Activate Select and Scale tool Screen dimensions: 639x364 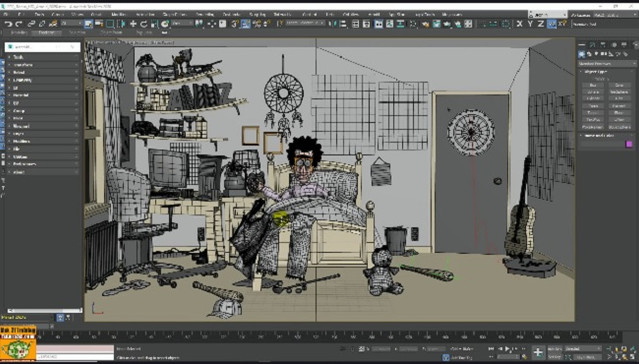[x=154, y=24]
